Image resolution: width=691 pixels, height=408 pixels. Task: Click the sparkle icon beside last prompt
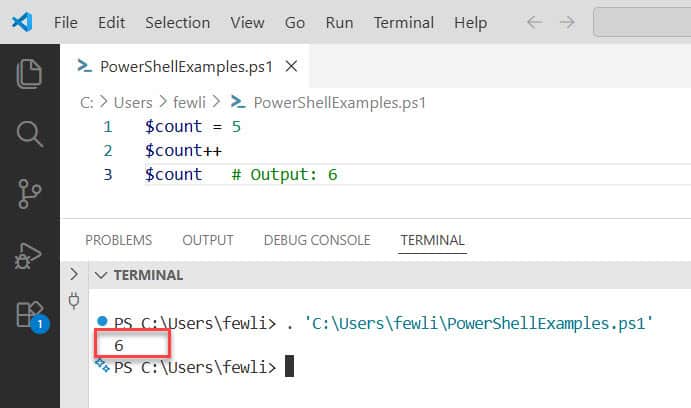point(102,365)
